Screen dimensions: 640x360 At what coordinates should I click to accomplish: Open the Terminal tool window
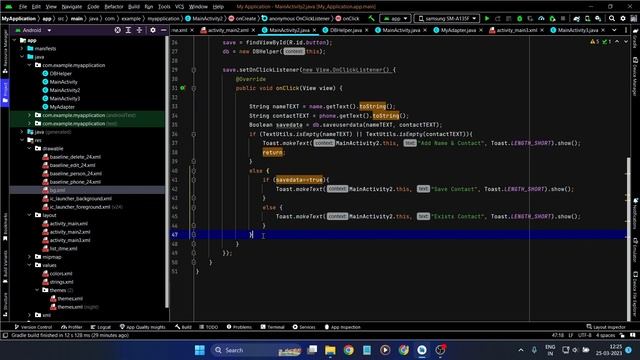click(272, 327)
